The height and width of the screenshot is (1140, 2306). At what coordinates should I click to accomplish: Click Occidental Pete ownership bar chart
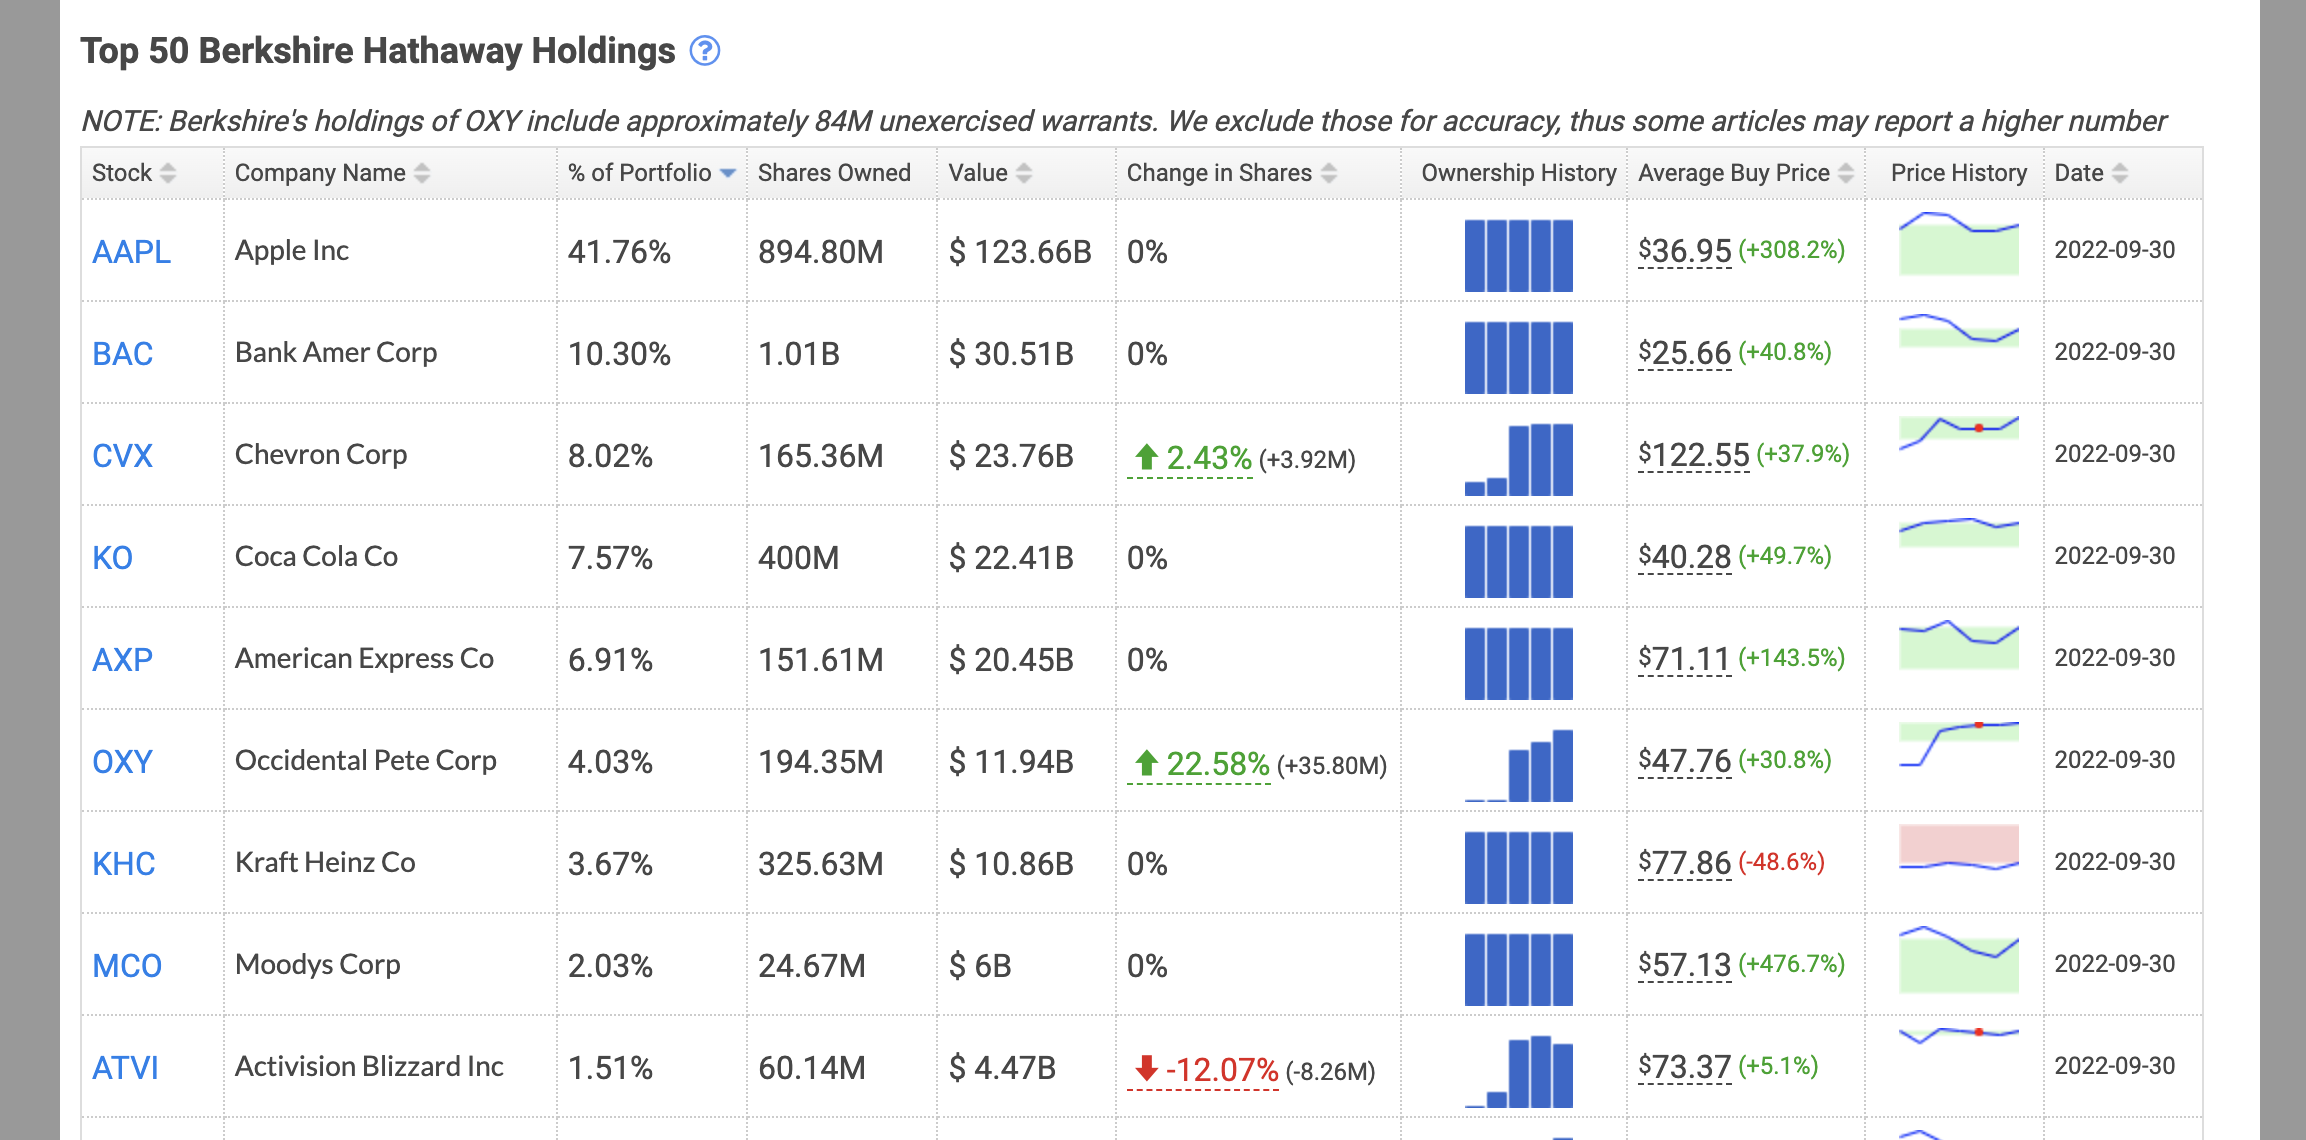tap(1518, 766)
